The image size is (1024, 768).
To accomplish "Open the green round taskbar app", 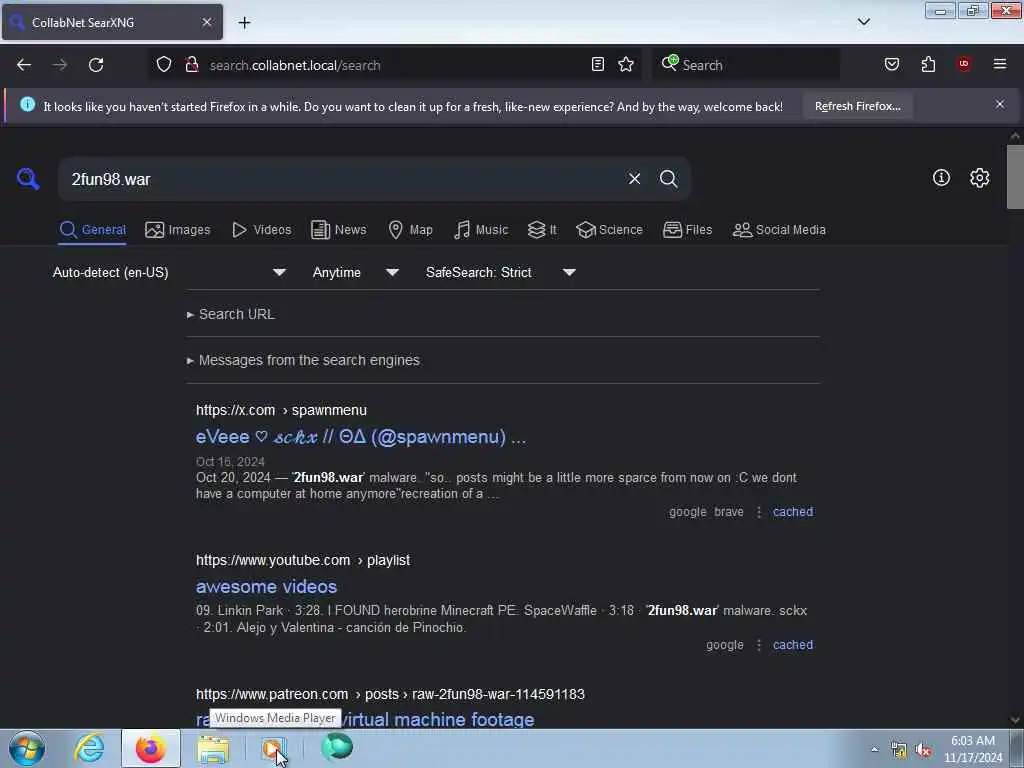I will click(337, 747).
